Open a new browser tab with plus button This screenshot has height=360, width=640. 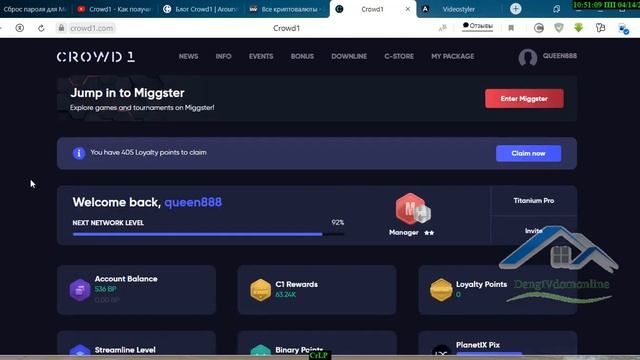point(516,9)
